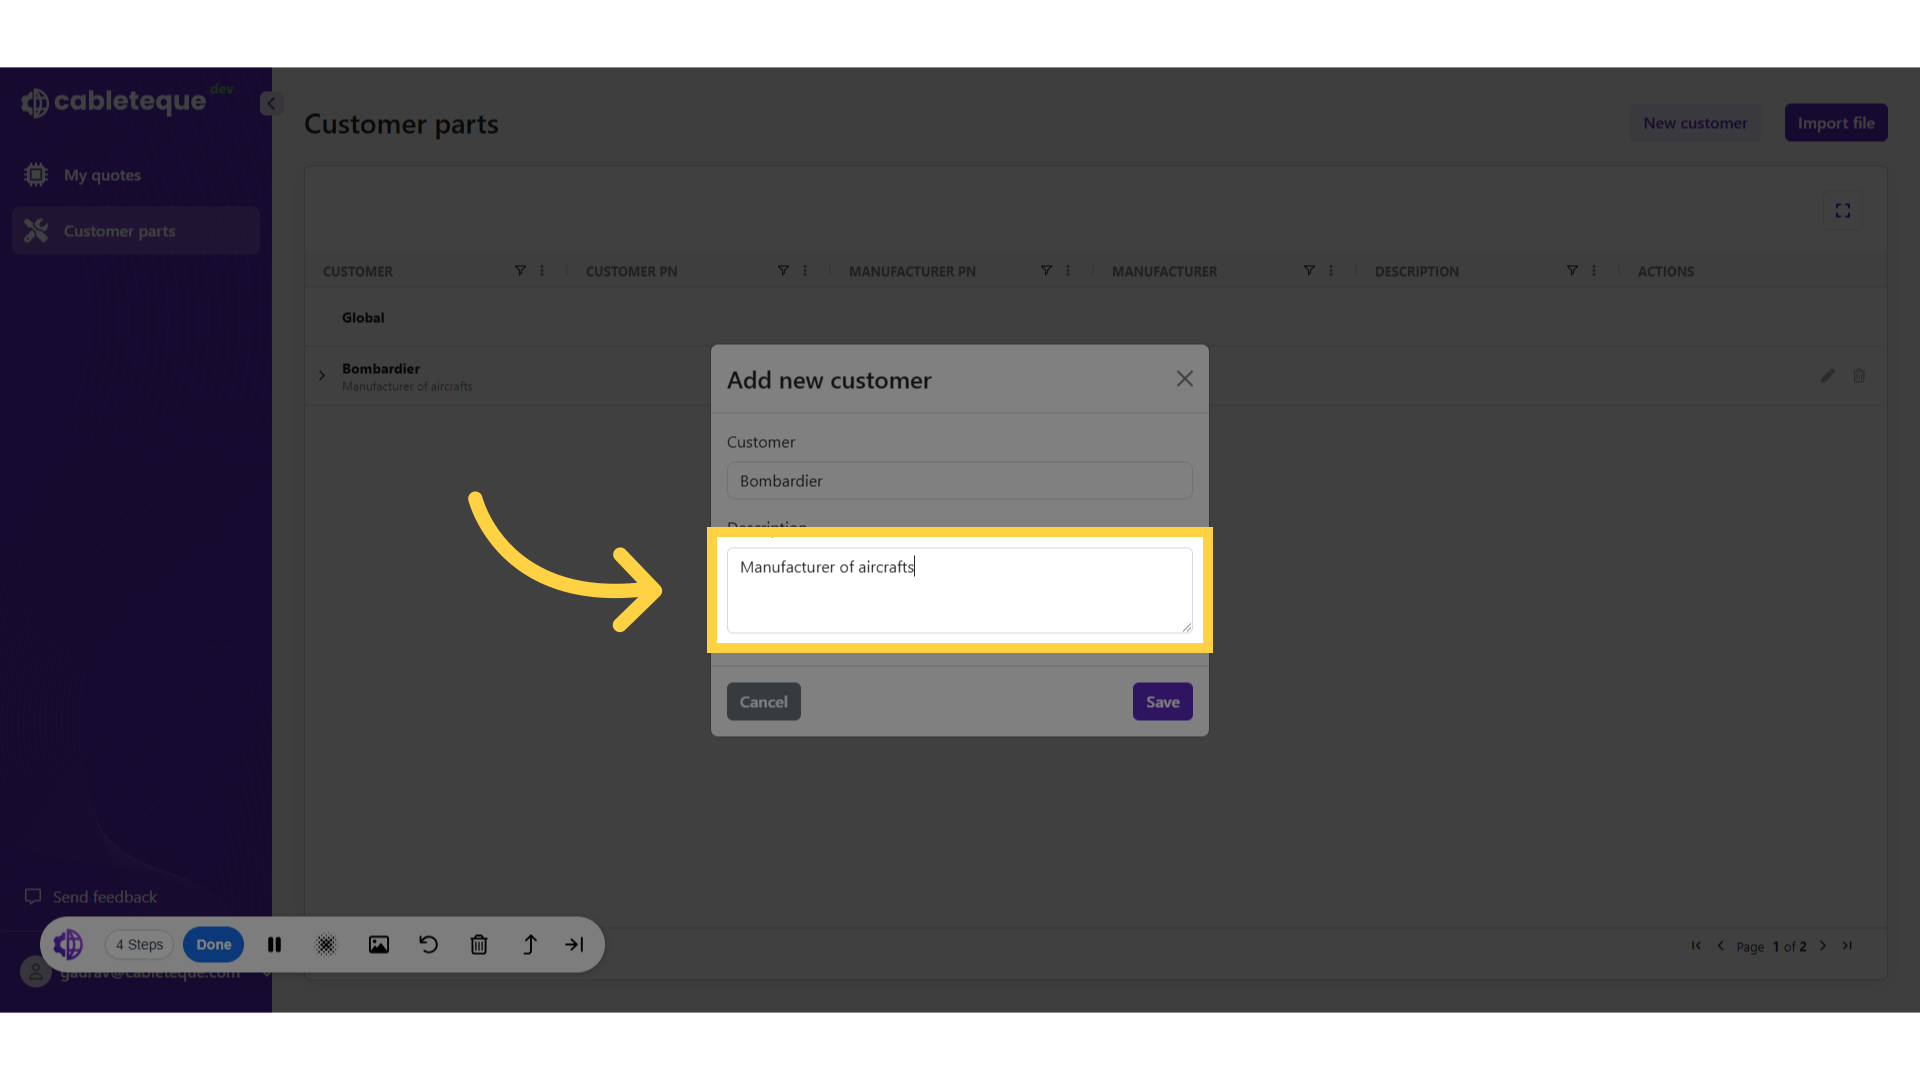The height and width of the screenshot is (1080, 1920).
Task: Click the upward arrow icon in recorder toolbar
Action: (530, 944)
